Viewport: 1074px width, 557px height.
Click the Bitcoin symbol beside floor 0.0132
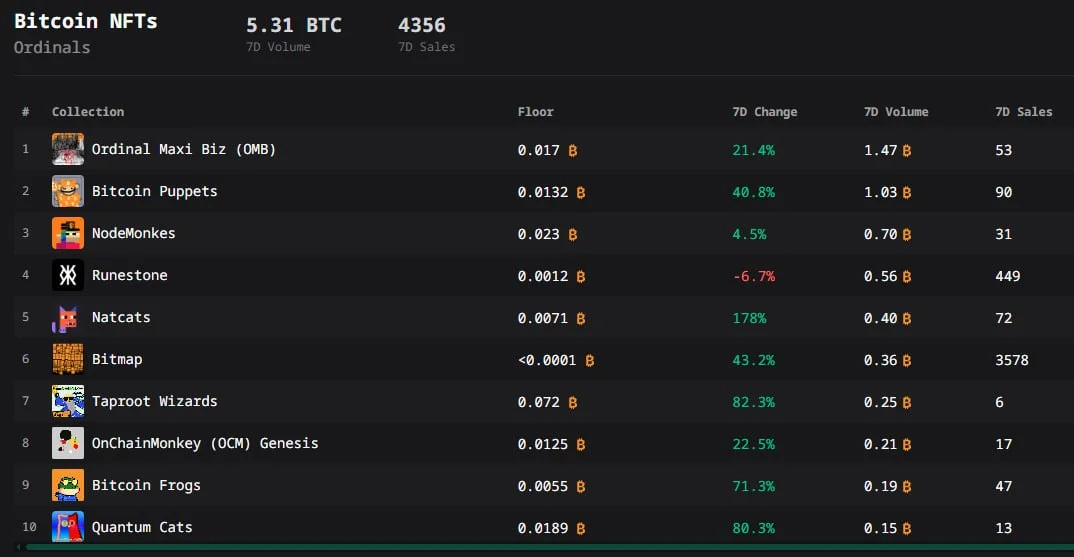coord(581,193)
